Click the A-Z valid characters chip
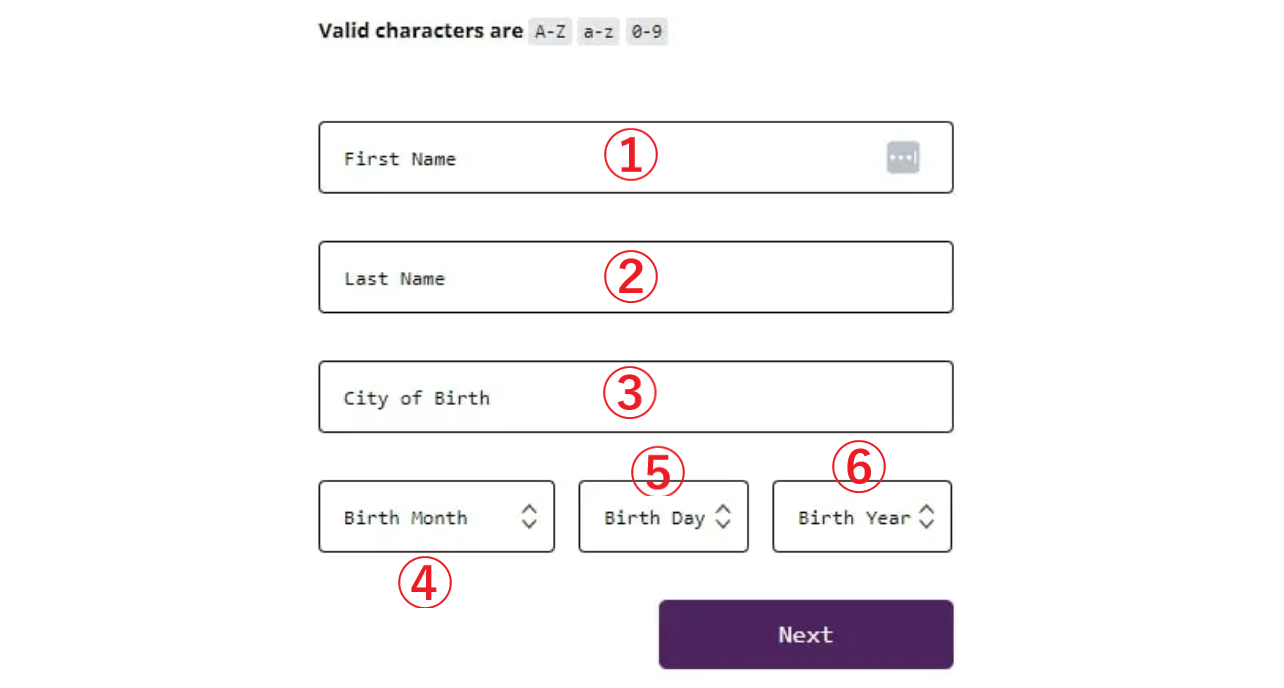This screenshot has width=1284, height=688. click(x=550, y=32)
